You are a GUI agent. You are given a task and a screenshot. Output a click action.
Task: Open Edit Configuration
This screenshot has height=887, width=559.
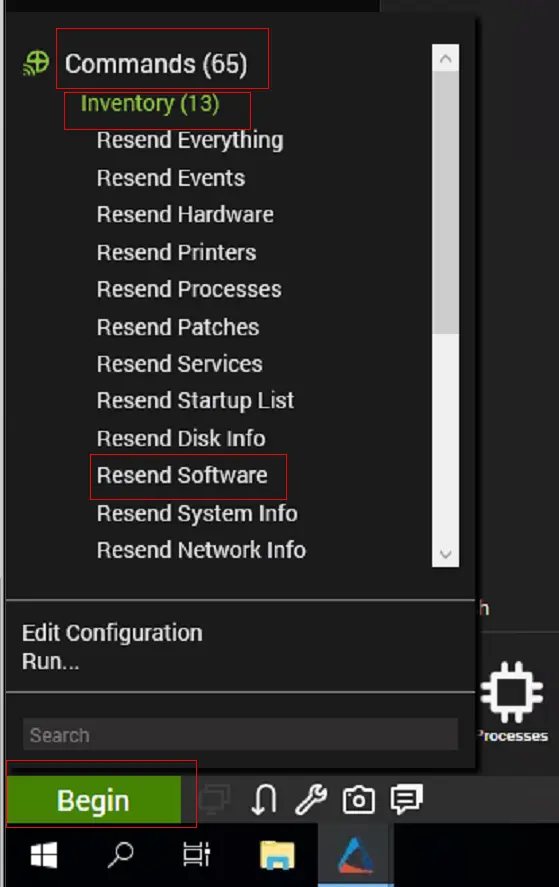click(112, 633)
